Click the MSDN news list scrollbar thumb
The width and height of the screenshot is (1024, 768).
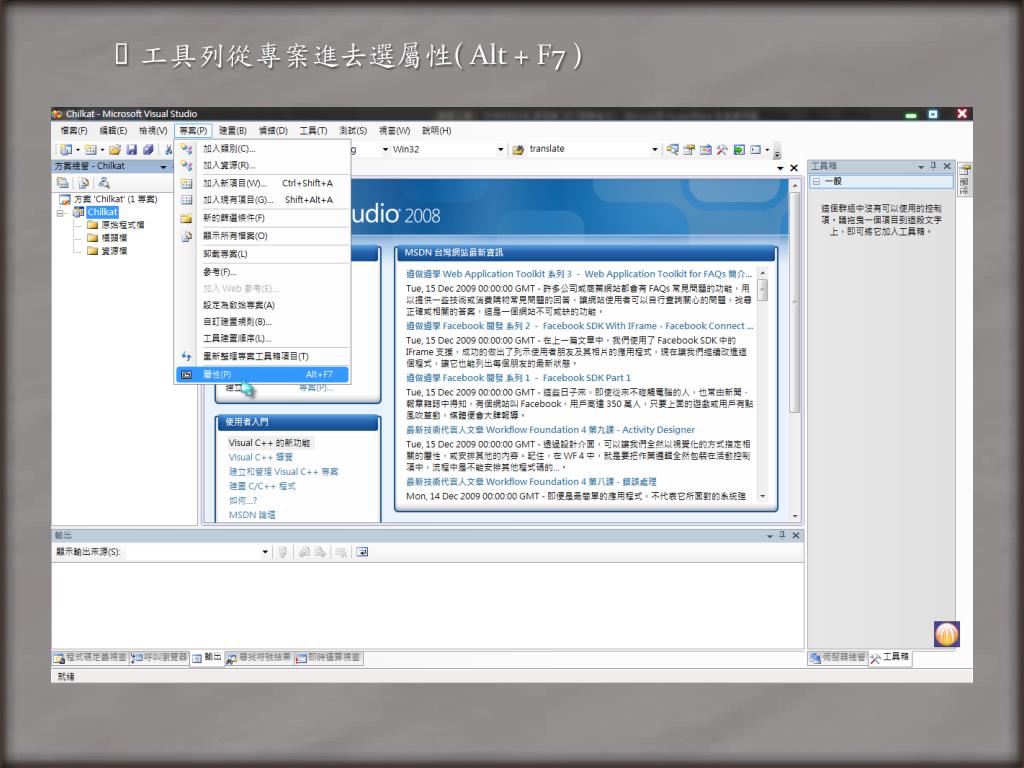click(x=763, y=289)
